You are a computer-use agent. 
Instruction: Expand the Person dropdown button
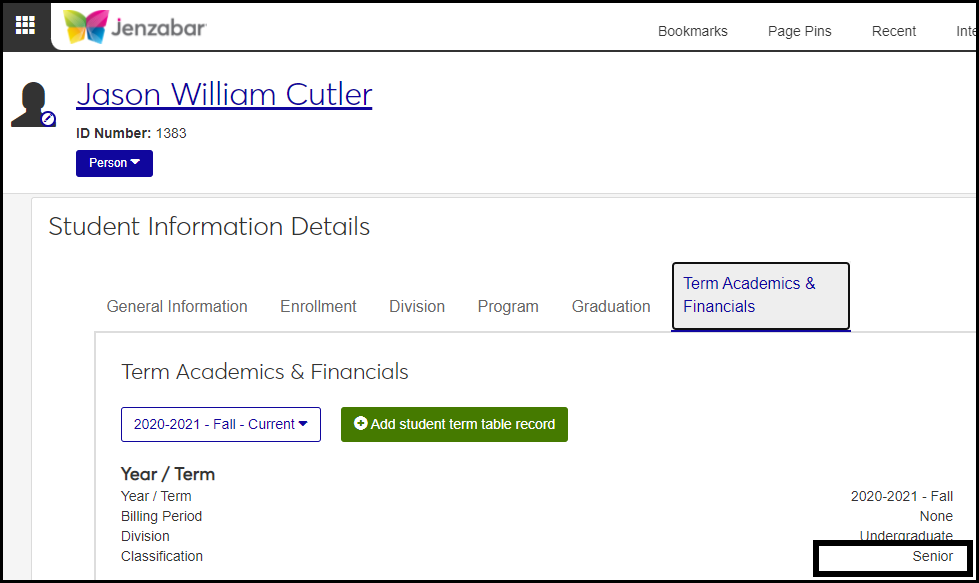click(x=114, y=163)
